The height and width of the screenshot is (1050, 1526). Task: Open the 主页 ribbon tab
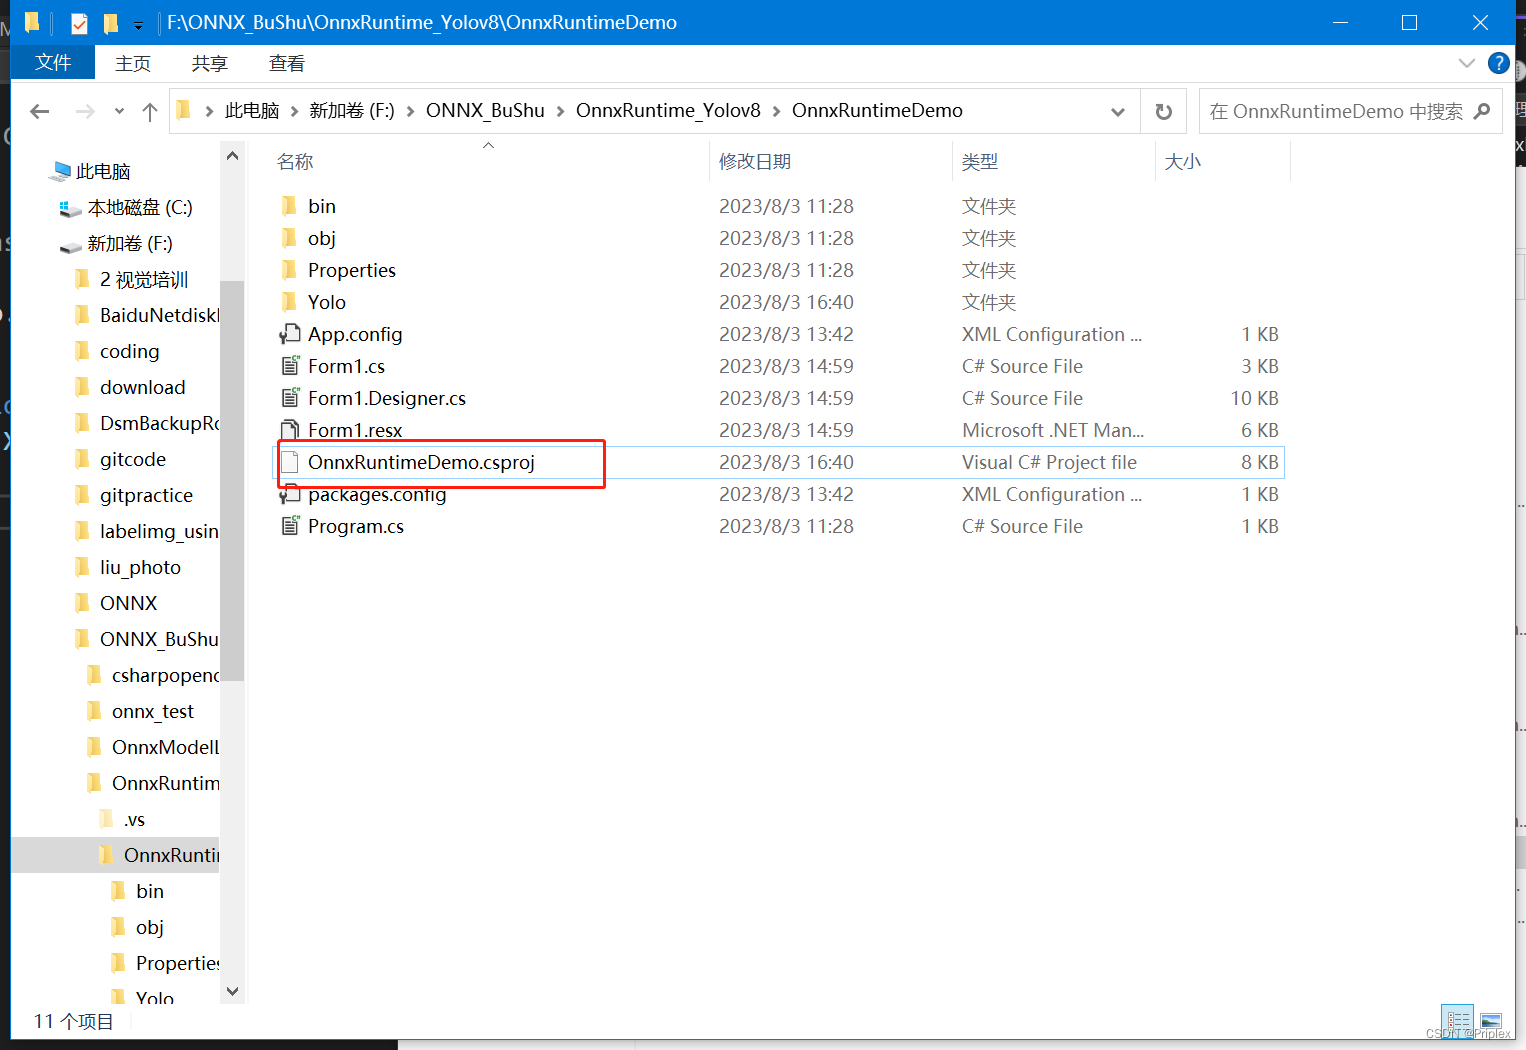pos(133,63)
